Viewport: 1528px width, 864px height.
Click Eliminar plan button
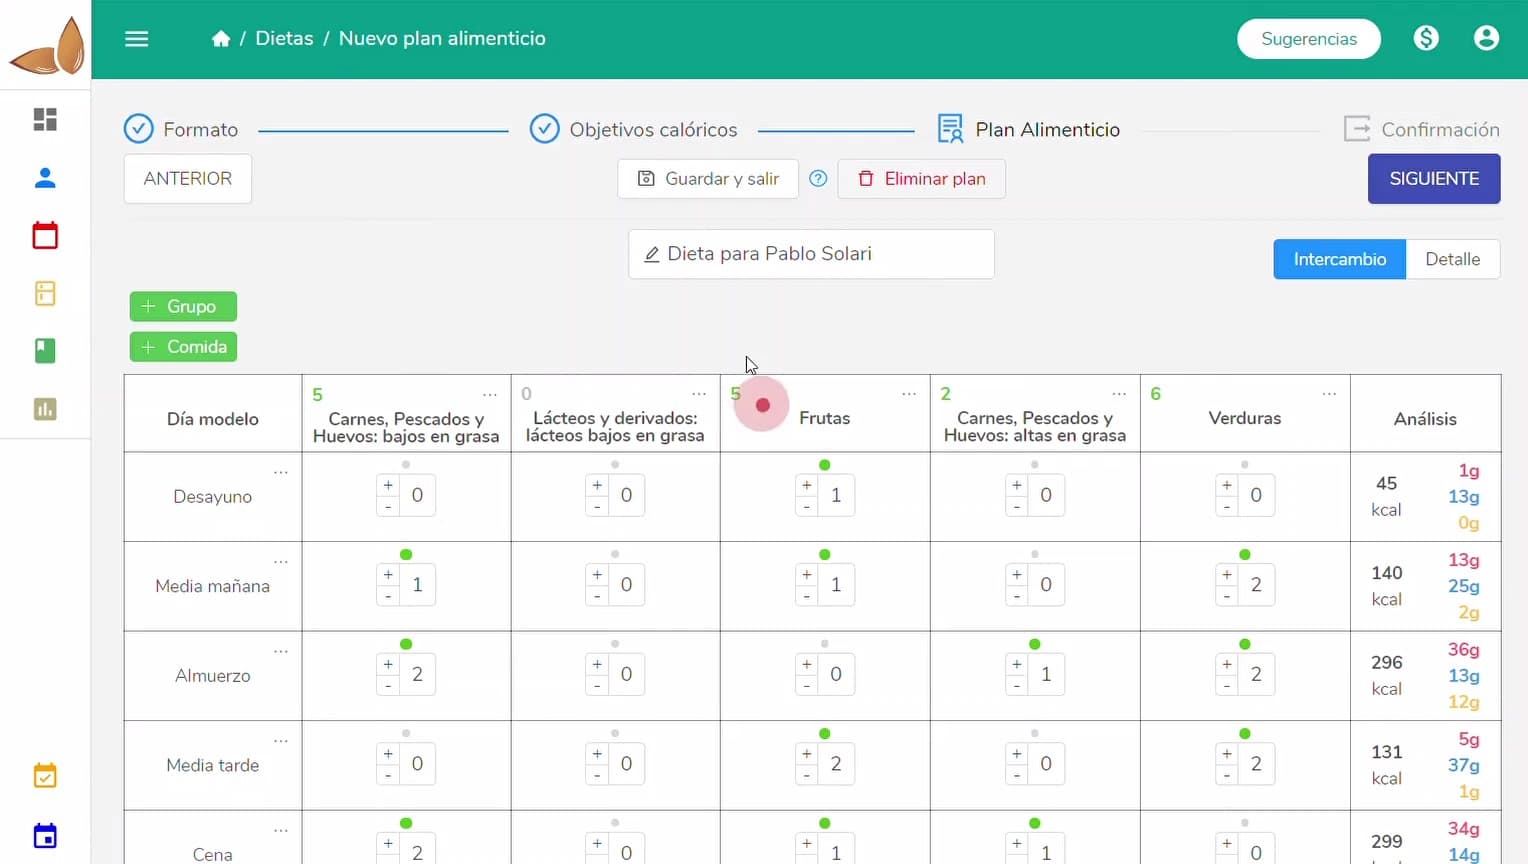click(x=921, y=179)
